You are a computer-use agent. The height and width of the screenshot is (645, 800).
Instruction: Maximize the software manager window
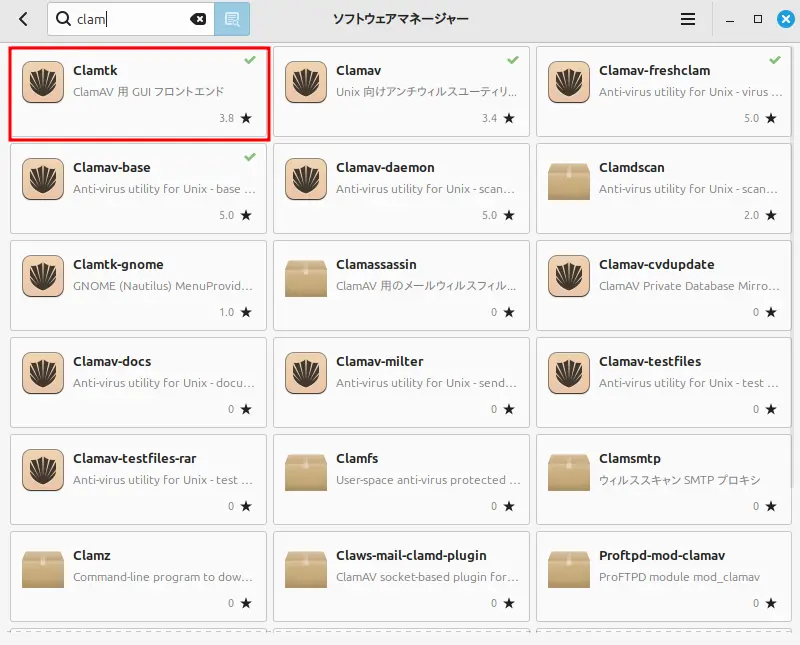pyautogui.click(x=758, y=19)
